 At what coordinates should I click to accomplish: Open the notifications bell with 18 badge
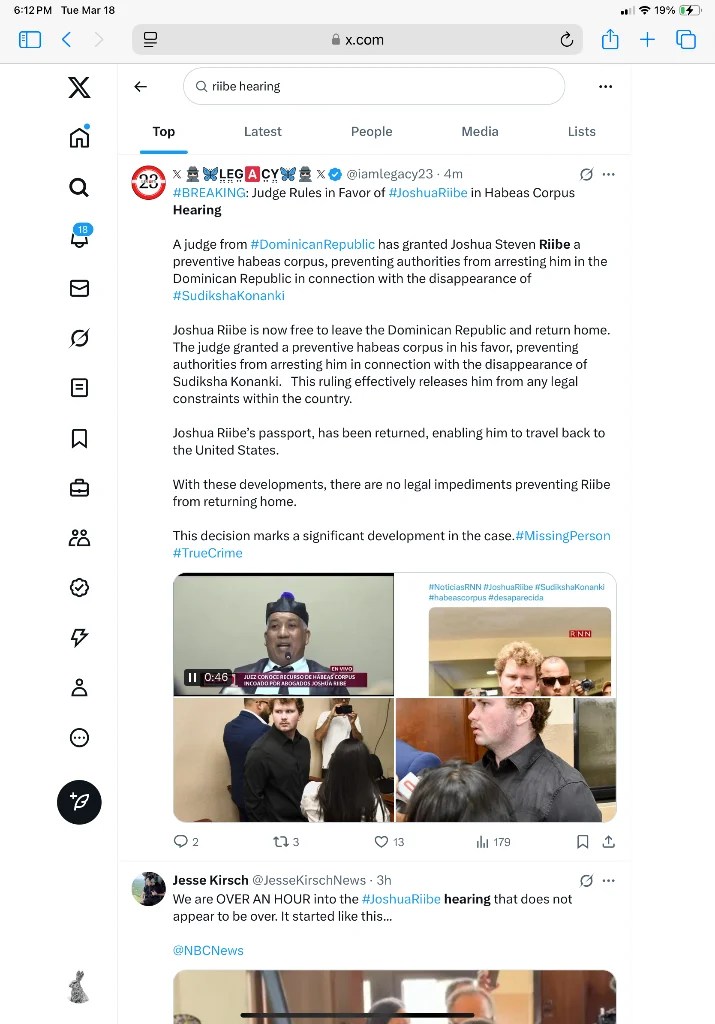tap(80, 237)
